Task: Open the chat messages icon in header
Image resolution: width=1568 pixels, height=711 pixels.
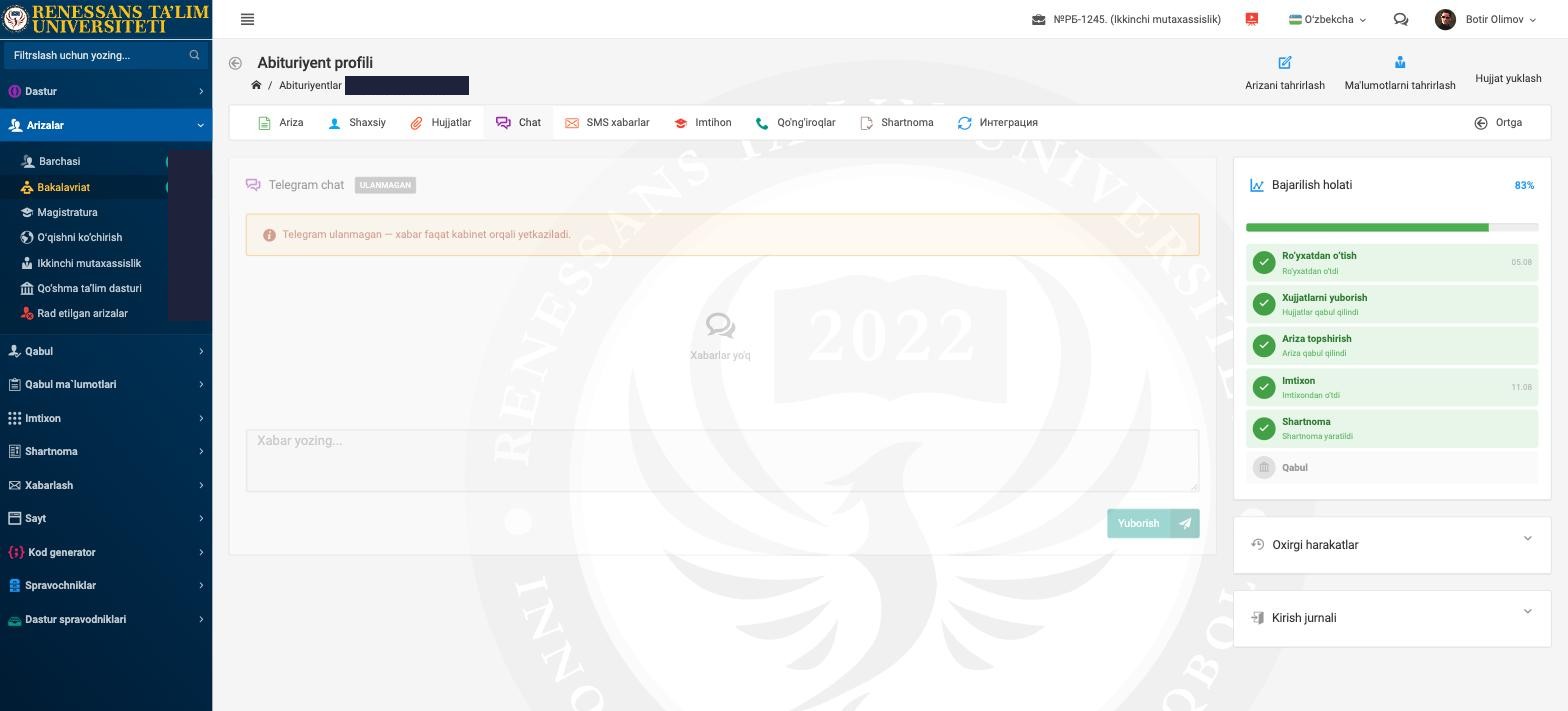Action: pos(1400,19)
